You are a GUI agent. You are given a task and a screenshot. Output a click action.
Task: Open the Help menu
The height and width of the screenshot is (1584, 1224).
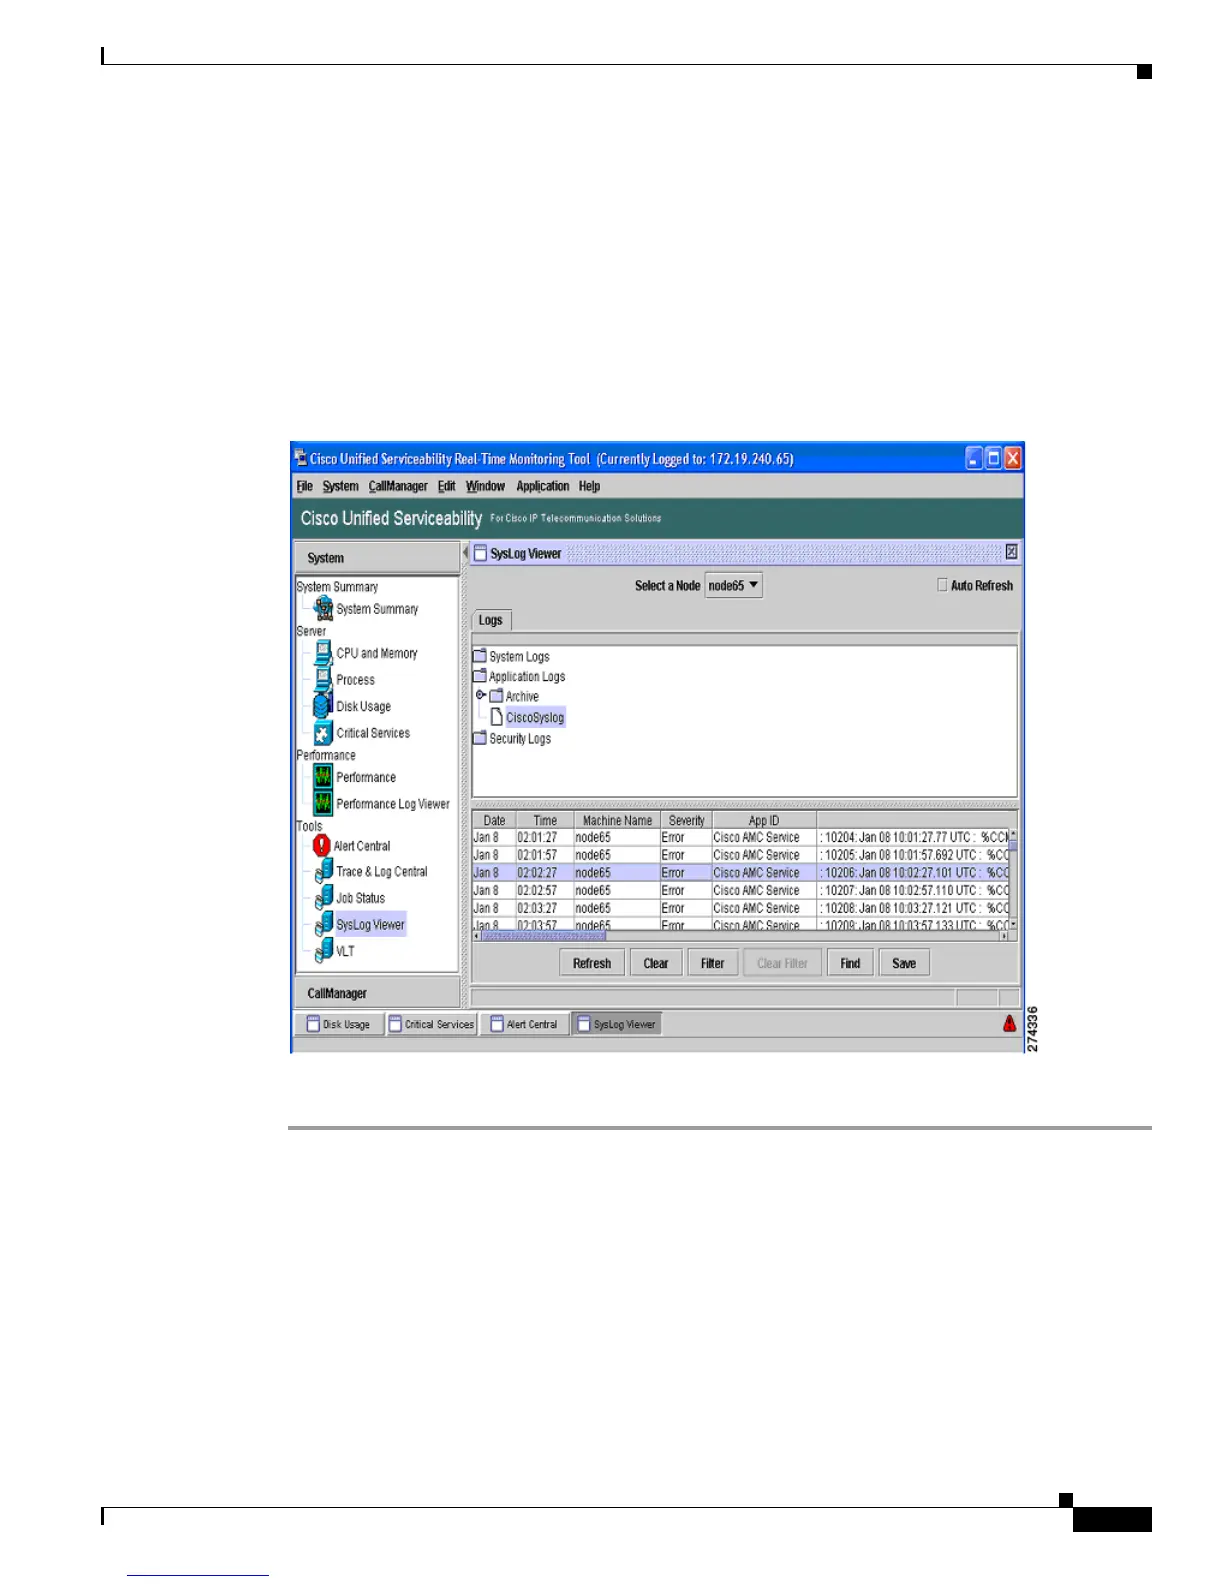coord(590,486)
